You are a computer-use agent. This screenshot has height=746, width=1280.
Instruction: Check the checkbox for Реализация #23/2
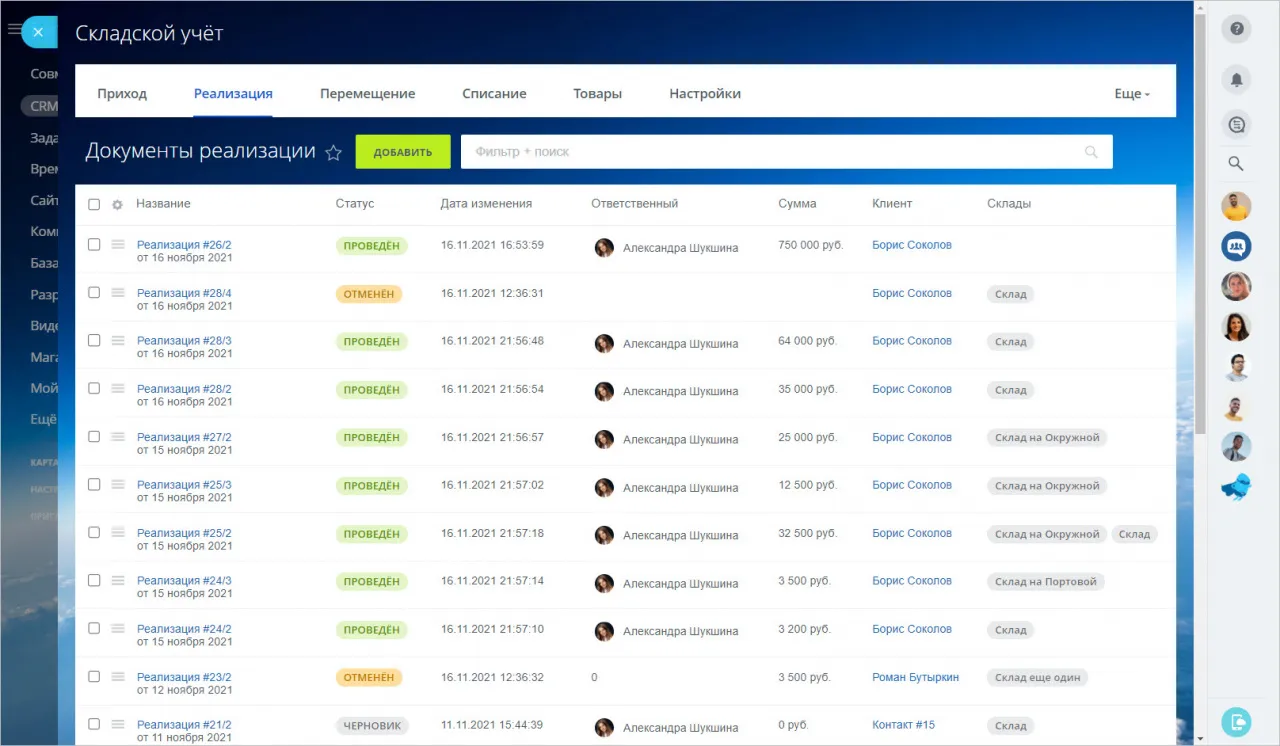93,677
